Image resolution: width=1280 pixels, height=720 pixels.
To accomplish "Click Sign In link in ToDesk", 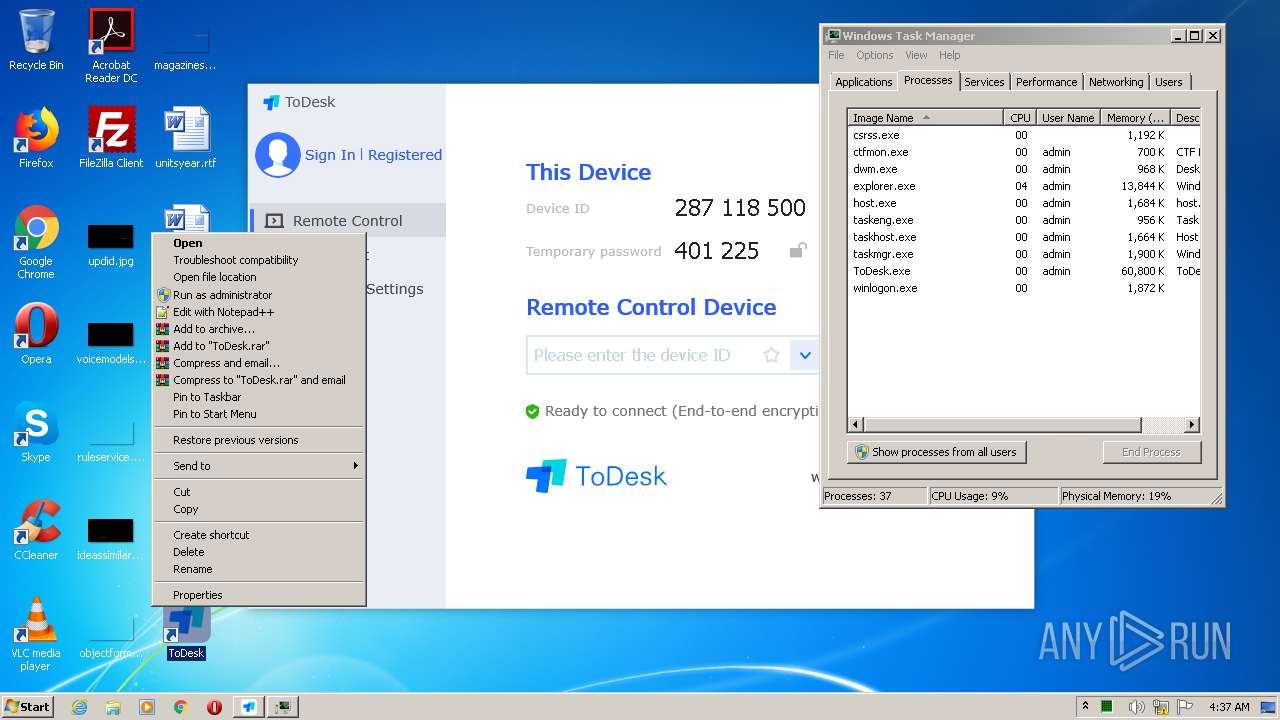I will [330, 155].
